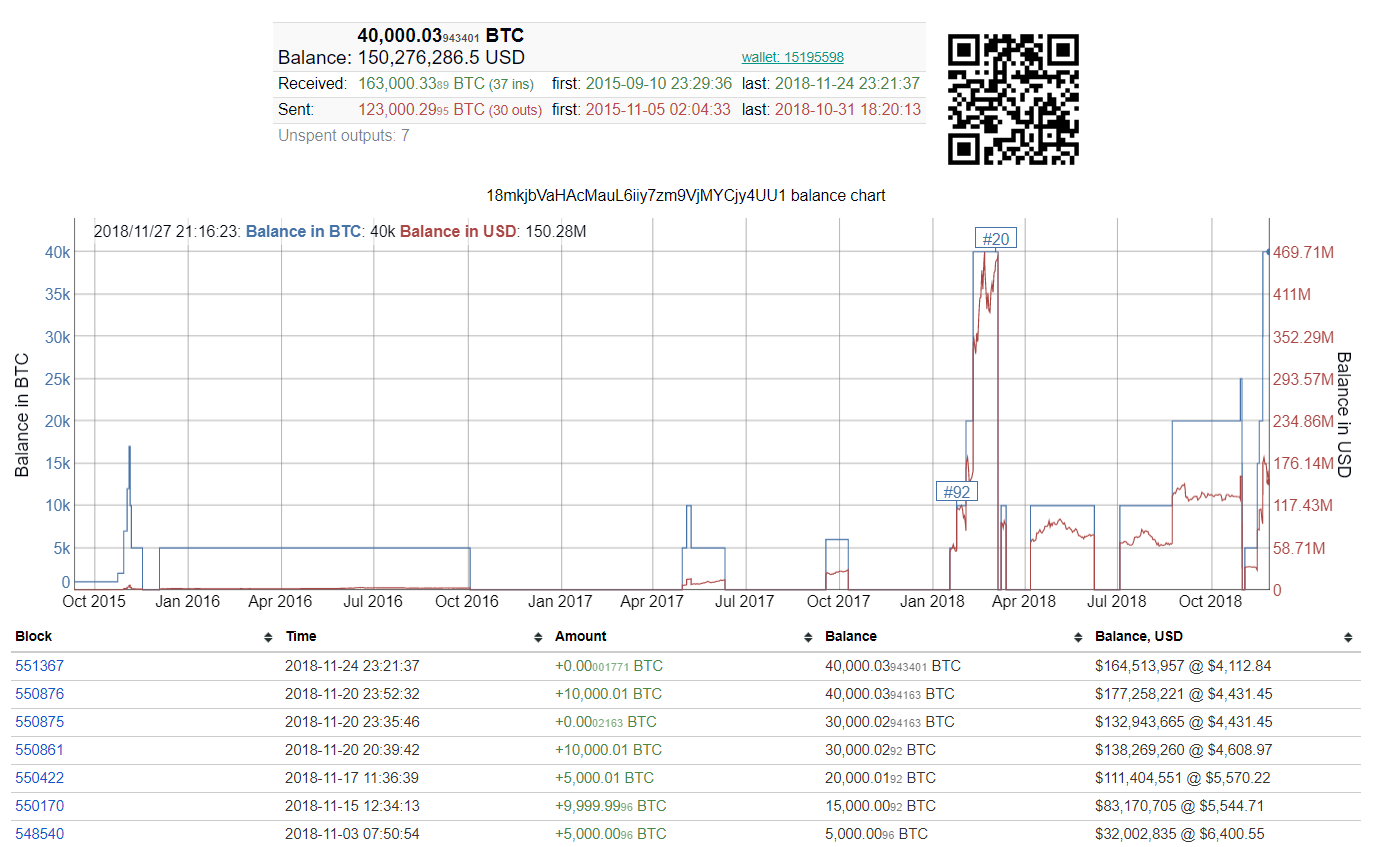This screenshot has width=1373, height=847.
Task: Open block 550861
Action: pos(39,750)
